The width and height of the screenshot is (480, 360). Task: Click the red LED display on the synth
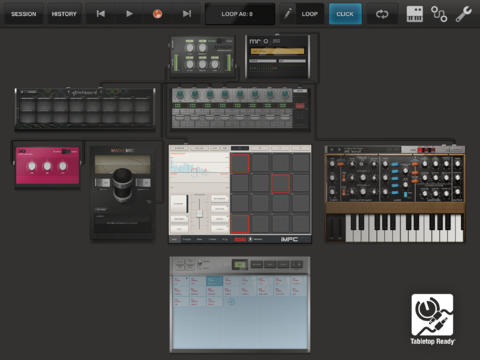coord(426,150)
